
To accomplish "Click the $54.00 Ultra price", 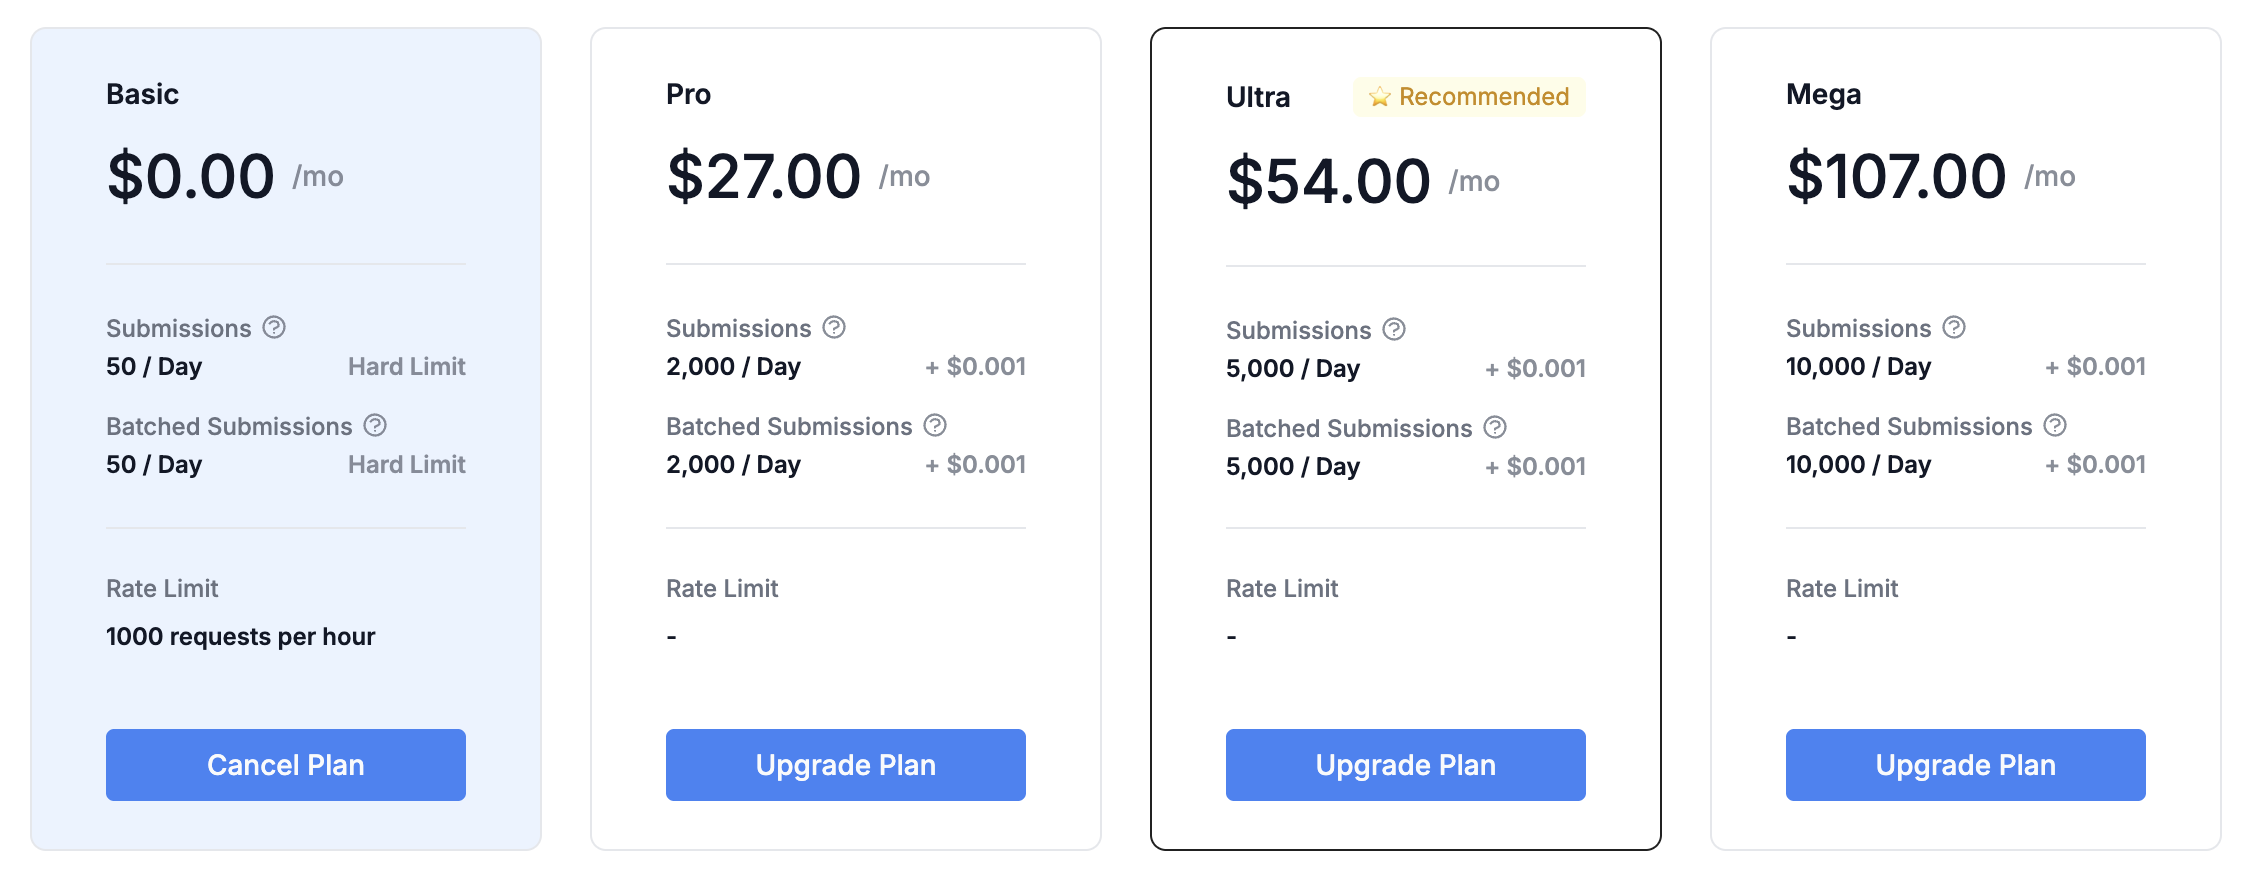I will click(x=1329, y=181).
